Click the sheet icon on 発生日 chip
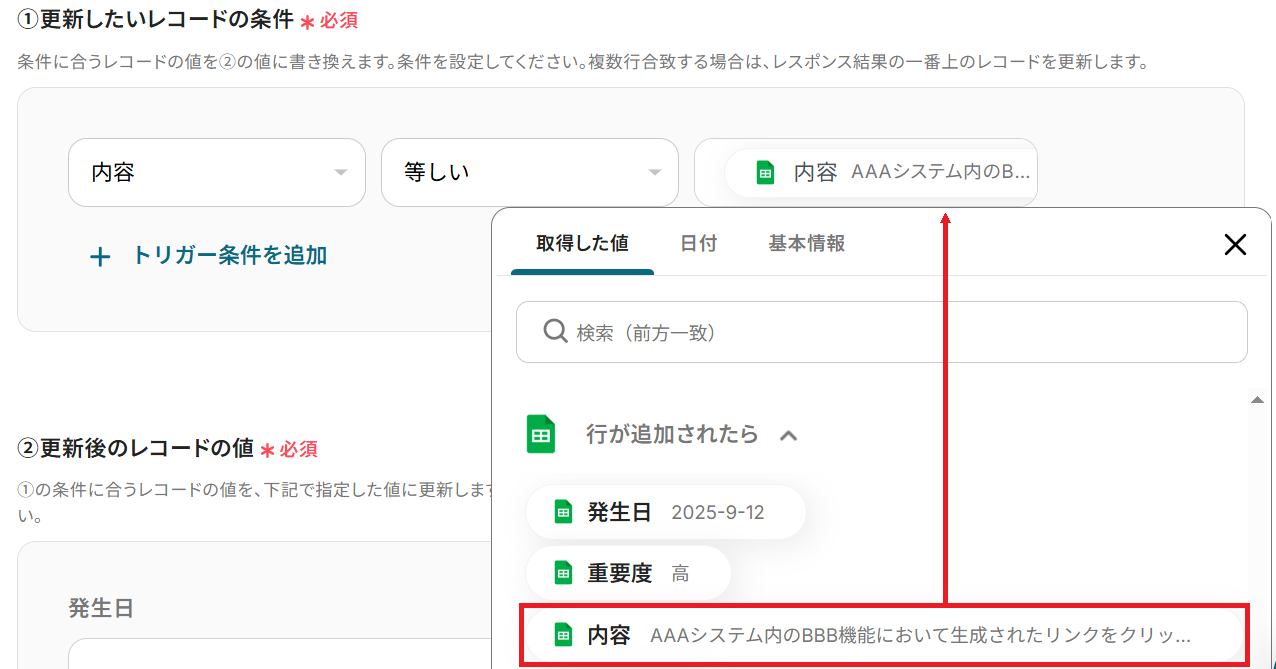The image size is (1276, 669). 564,513
